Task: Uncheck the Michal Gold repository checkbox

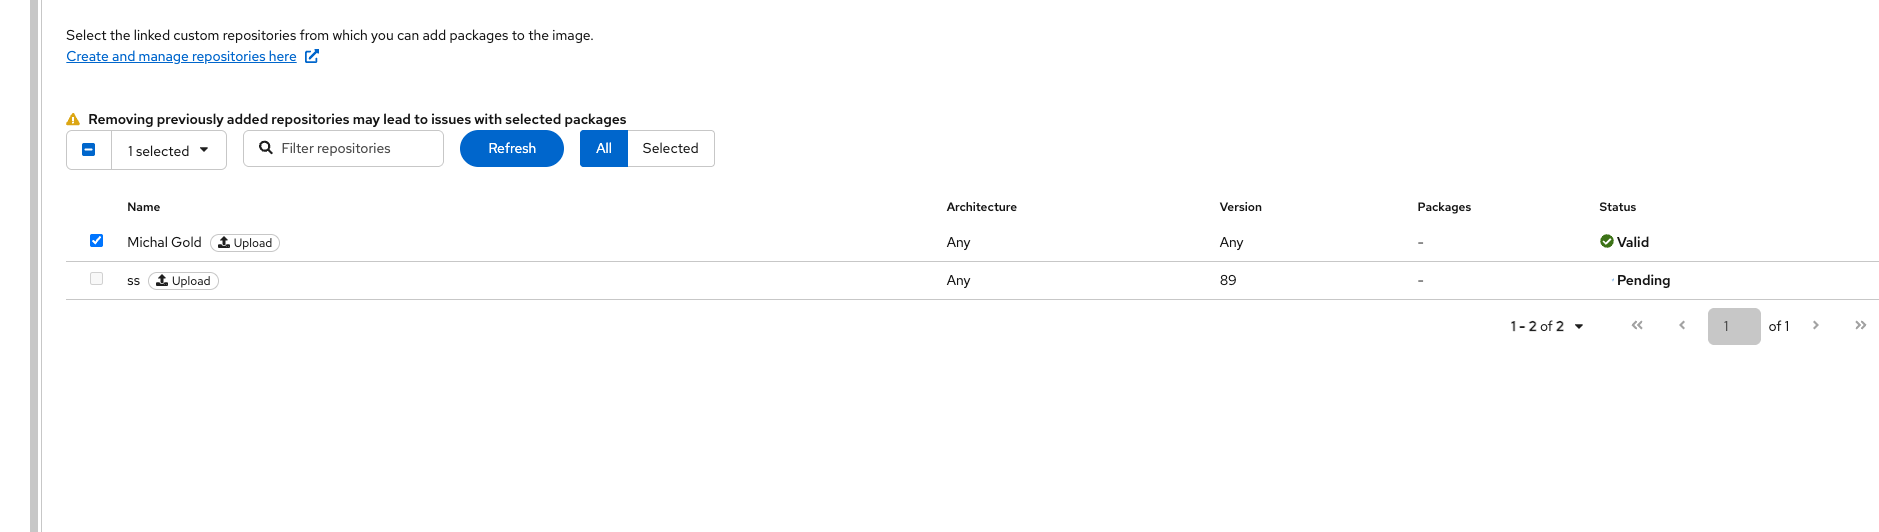Action: 97,241
